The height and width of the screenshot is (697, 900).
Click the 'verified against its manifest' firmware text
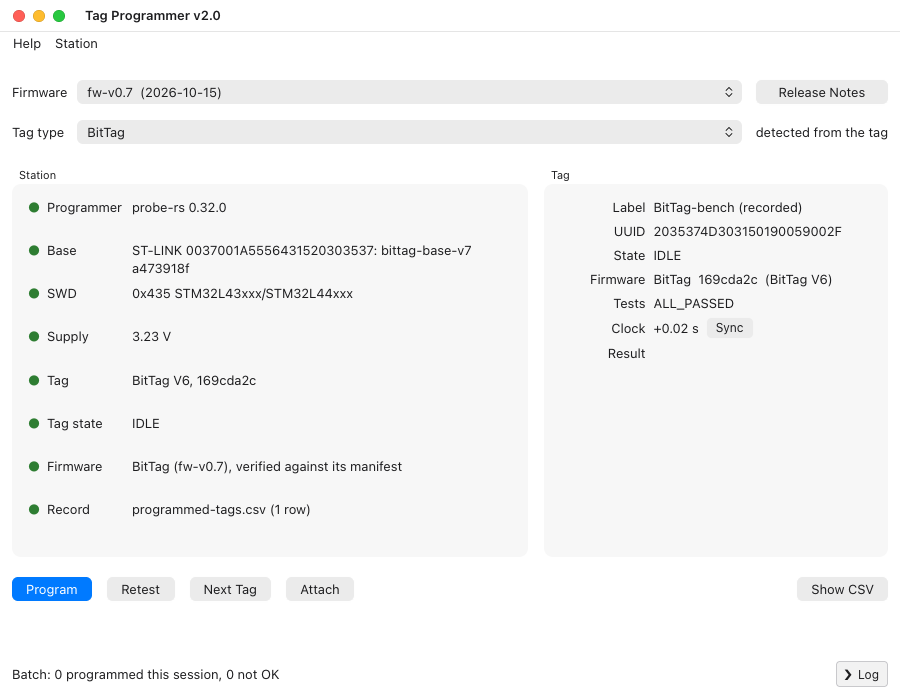tap(319, 466)
